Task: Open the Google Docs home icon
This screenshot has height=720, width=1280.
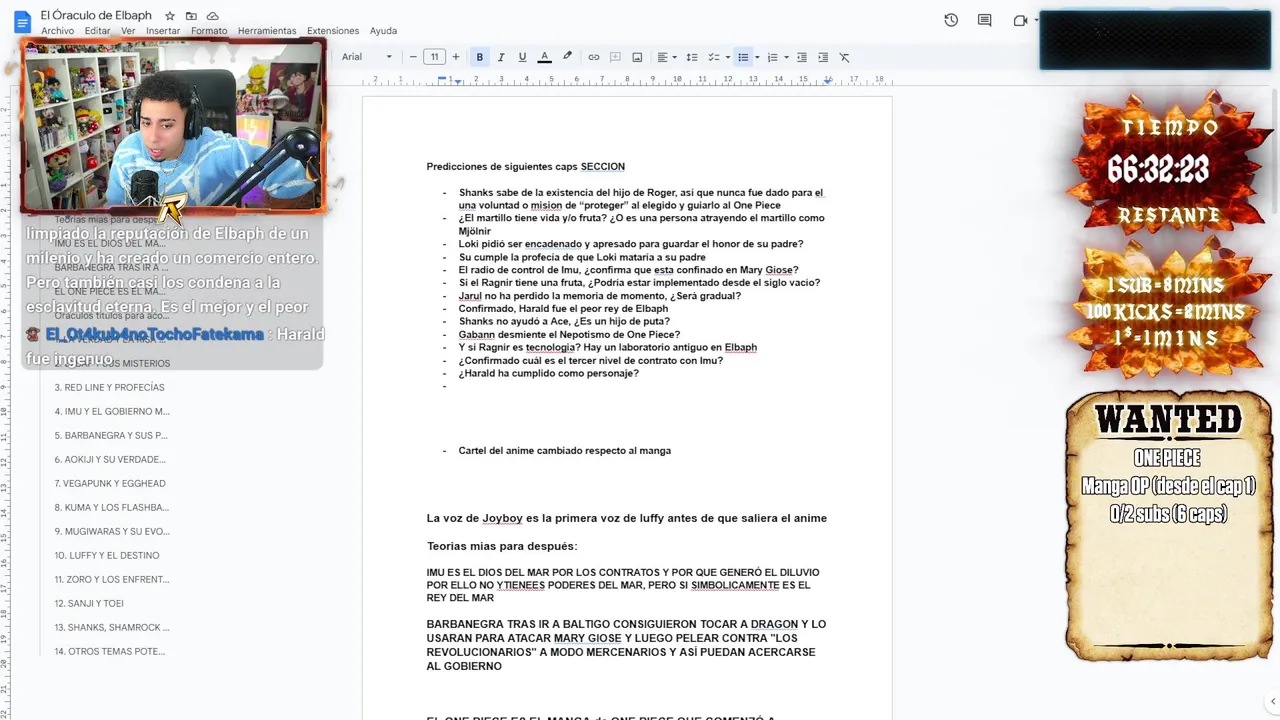Action: point(22,21)
